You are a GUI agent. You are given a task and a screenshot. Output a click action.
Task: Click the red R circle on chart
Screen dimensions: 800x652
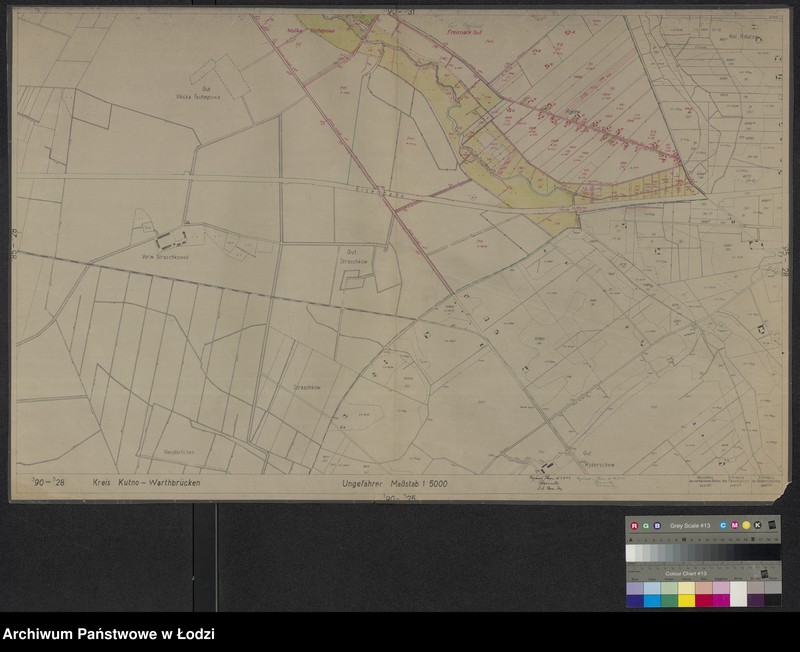tap(634, 525)
